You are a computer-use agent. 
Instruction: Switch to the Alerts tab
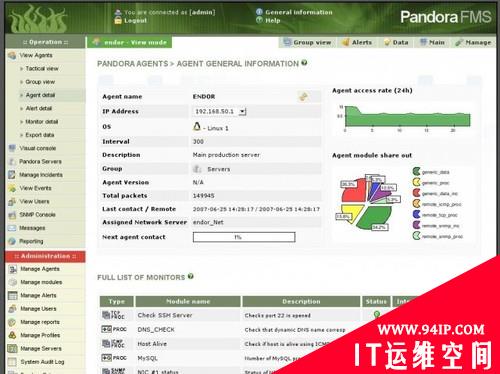[357, 42]
